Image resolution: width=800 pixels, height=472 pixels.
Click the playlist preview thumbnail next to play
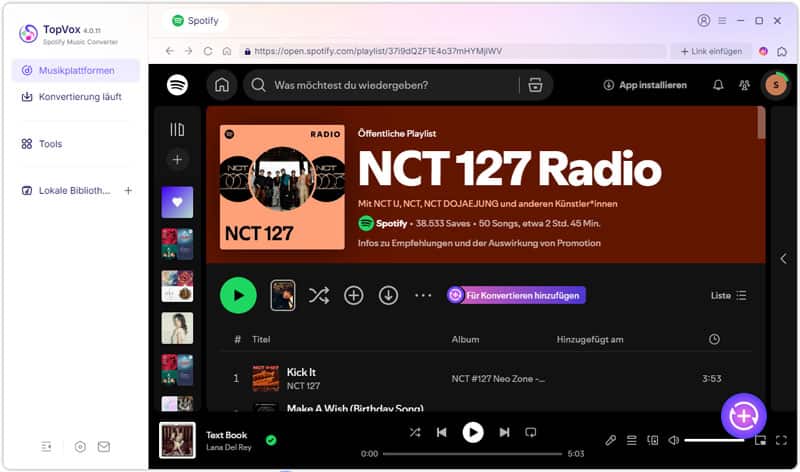pyautogui.click(x=283, y=295)
